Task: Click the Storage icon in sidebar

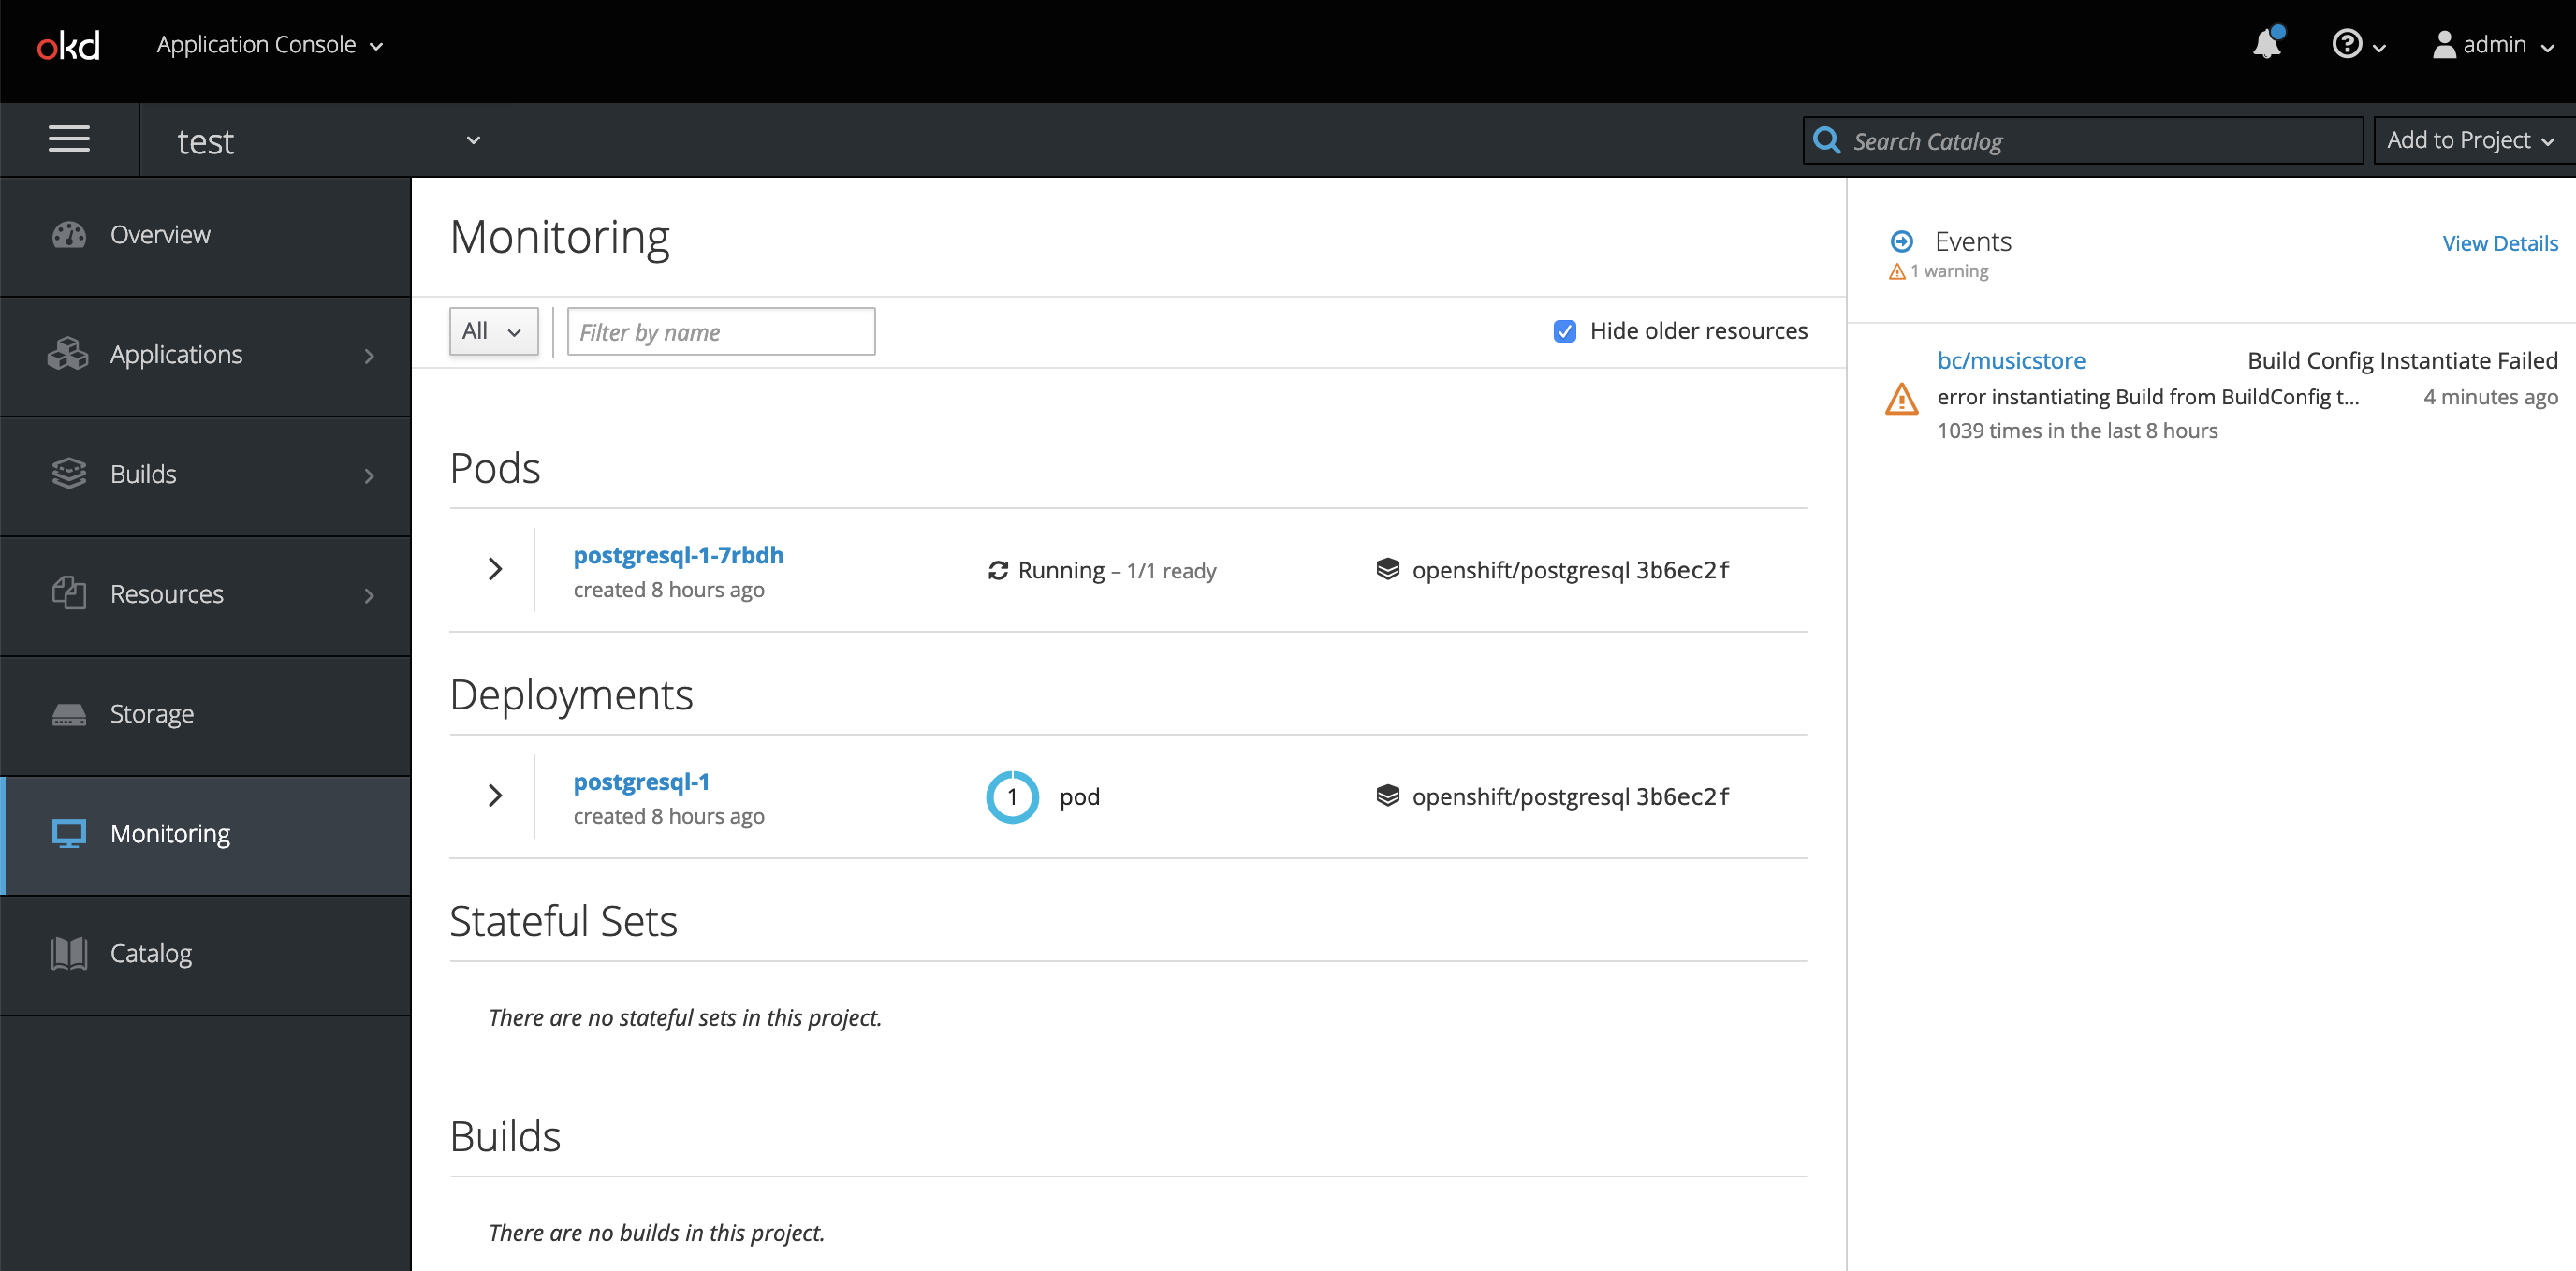Action: [x=67, y=712]
